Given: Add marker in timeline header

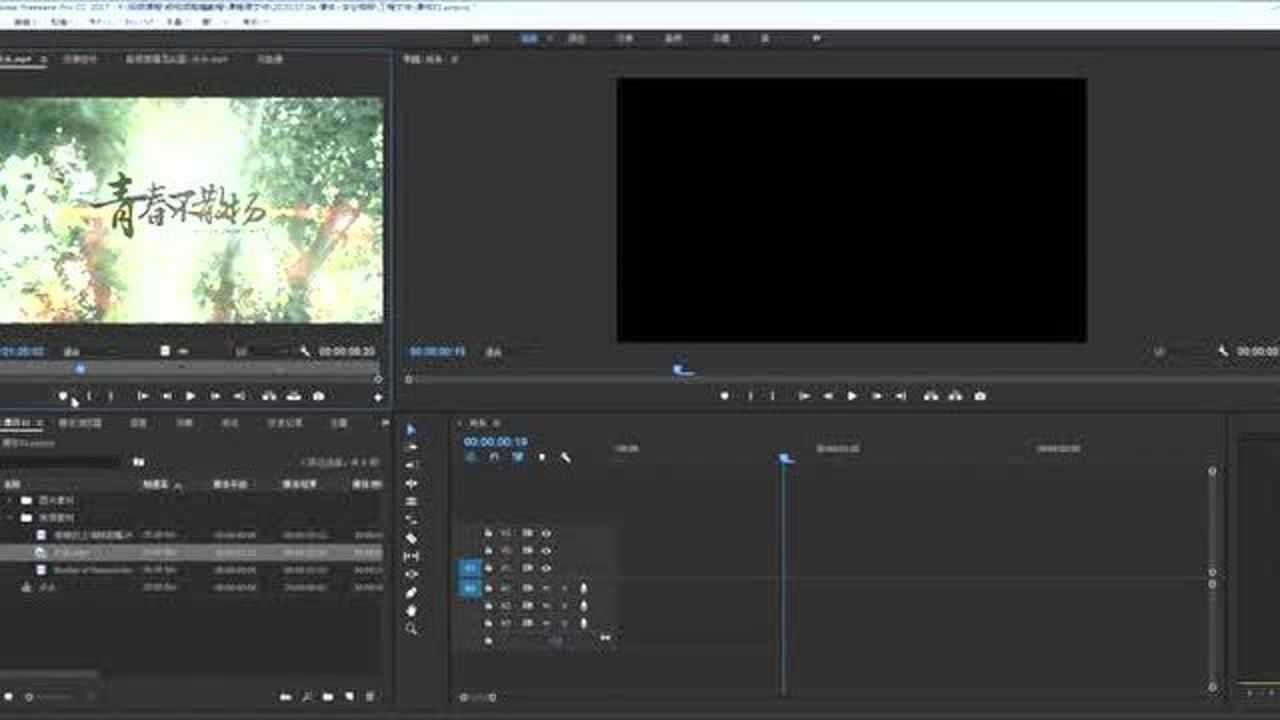Looking at the screenshot, I should [542, 457].
